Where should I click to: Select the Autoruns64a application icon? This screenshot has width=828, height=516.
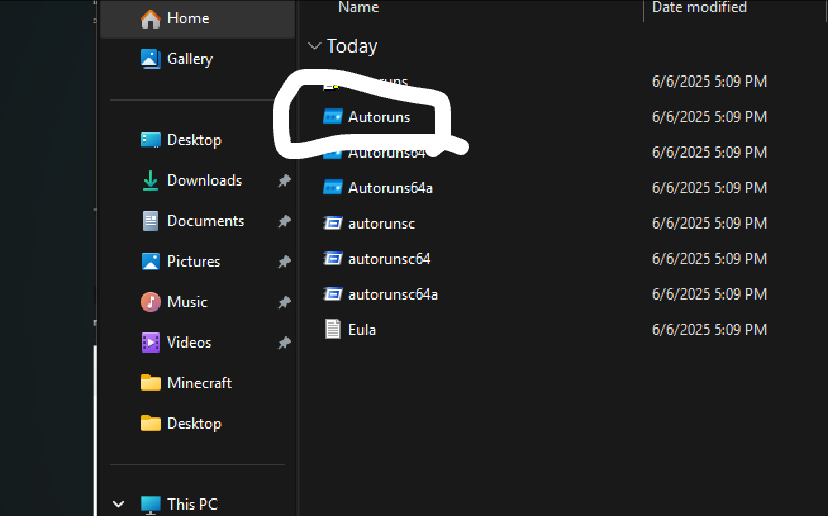click(333, 187)
